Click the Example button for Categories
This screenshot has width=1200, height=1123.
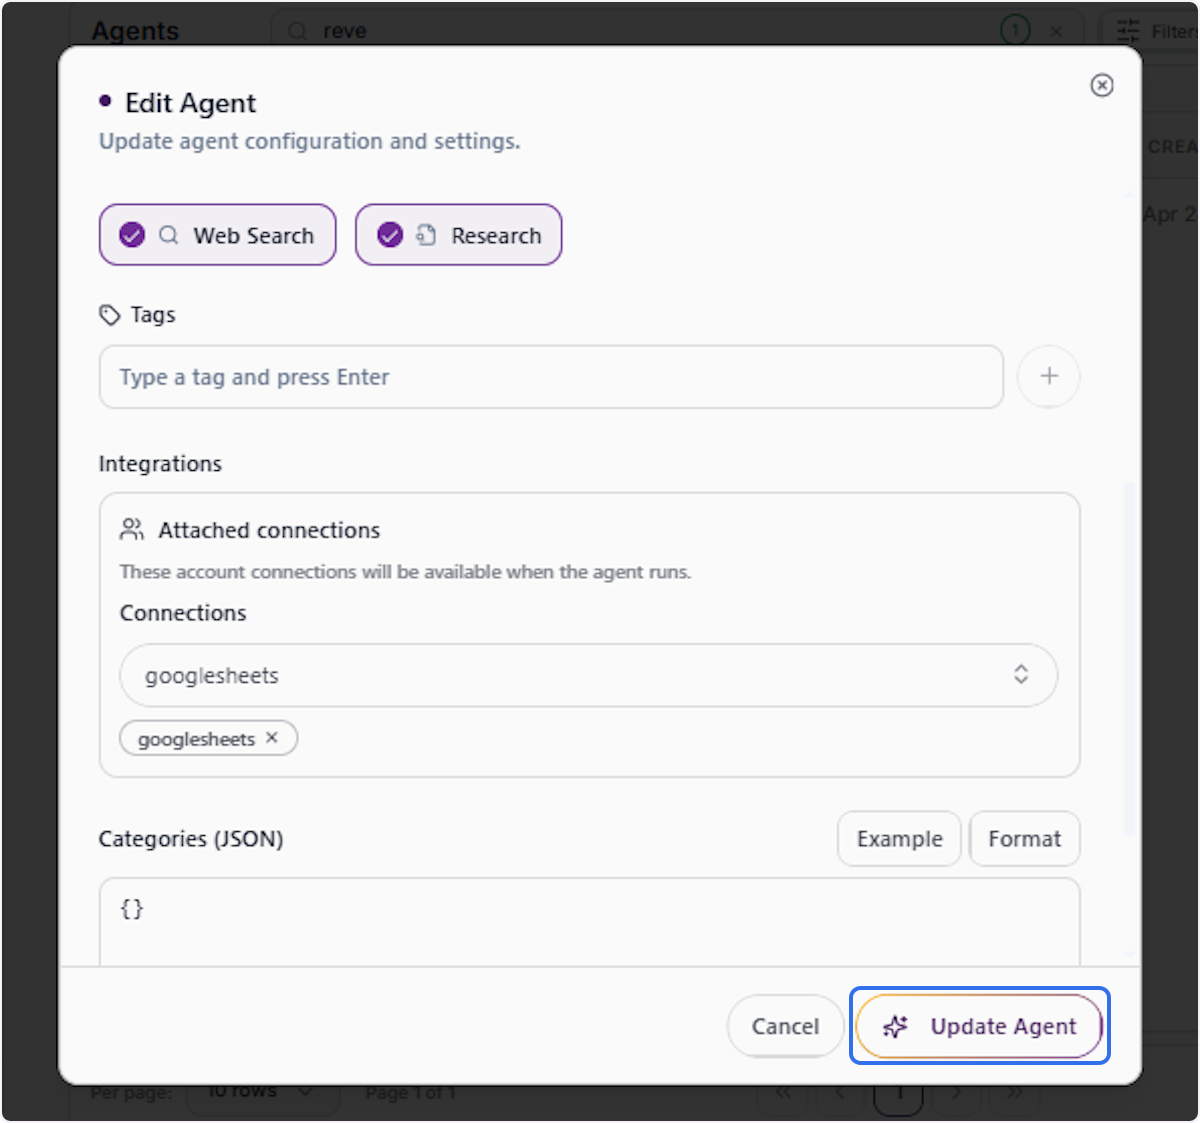[899, 839]
